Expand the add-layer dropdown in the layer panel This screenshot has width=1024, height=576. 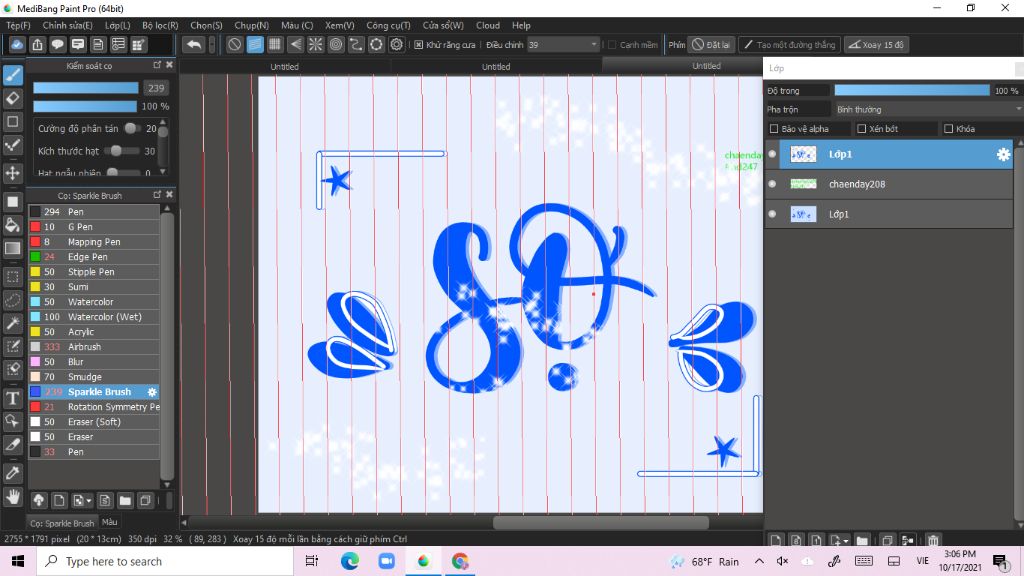click(x=839, y=540)
